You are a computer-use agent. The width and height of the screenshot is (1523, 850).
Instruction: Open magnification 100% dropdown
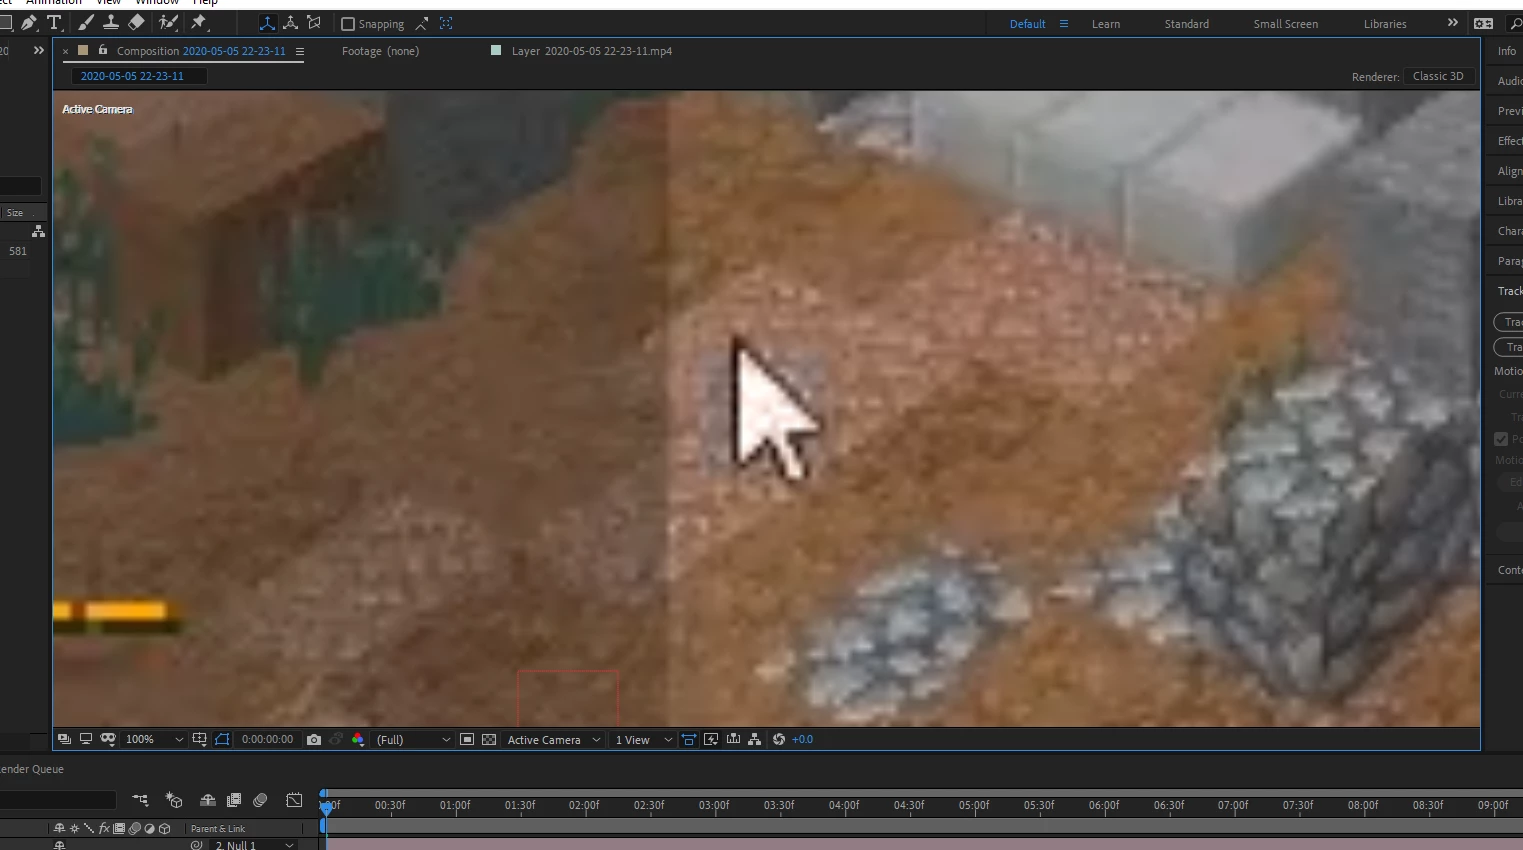click(x=154, y=740)
